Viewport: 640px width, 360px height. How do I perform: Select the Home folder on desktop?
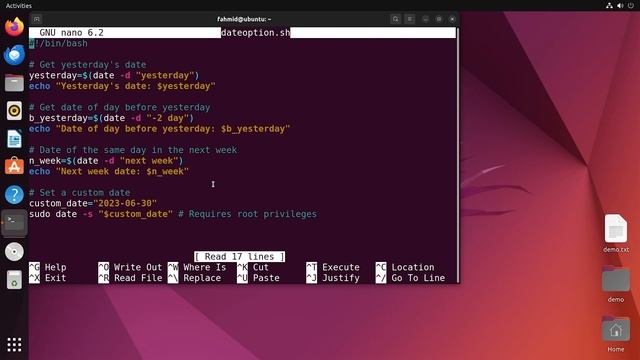click(x=616, y=333)
